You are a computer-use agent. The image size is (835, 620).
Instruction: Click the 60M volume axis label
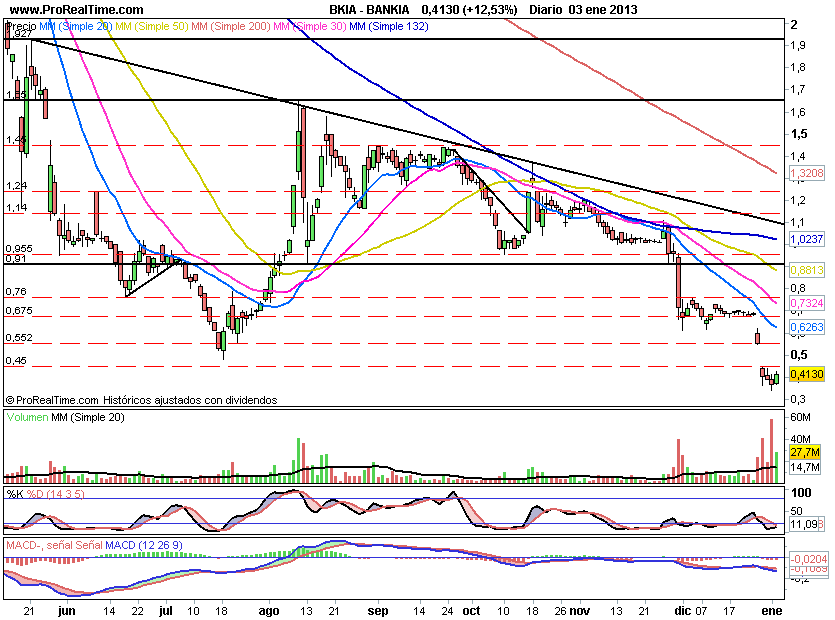(x=800, y=417)
